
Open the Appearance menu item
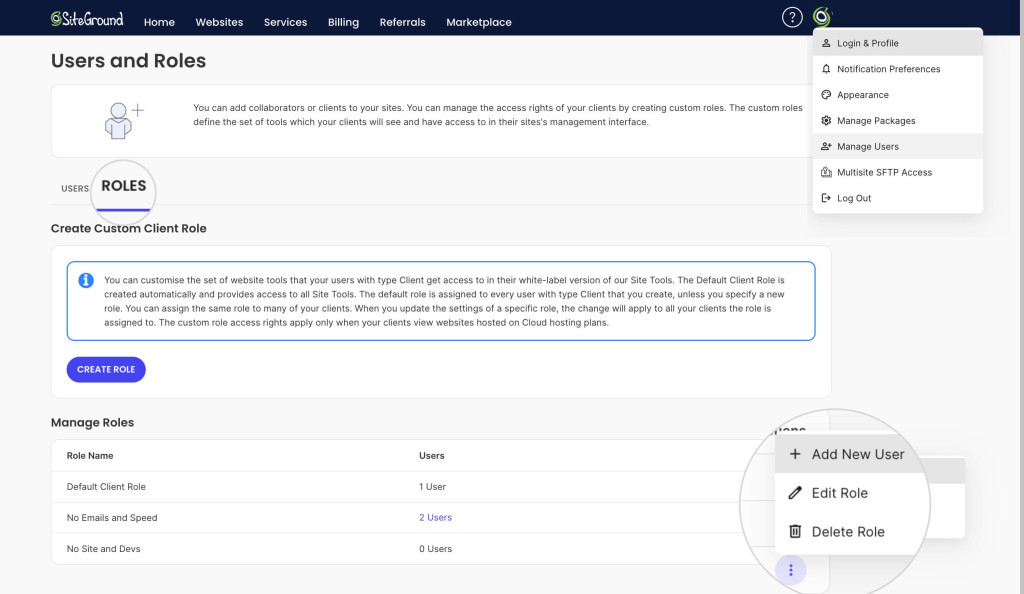point(897,95)
